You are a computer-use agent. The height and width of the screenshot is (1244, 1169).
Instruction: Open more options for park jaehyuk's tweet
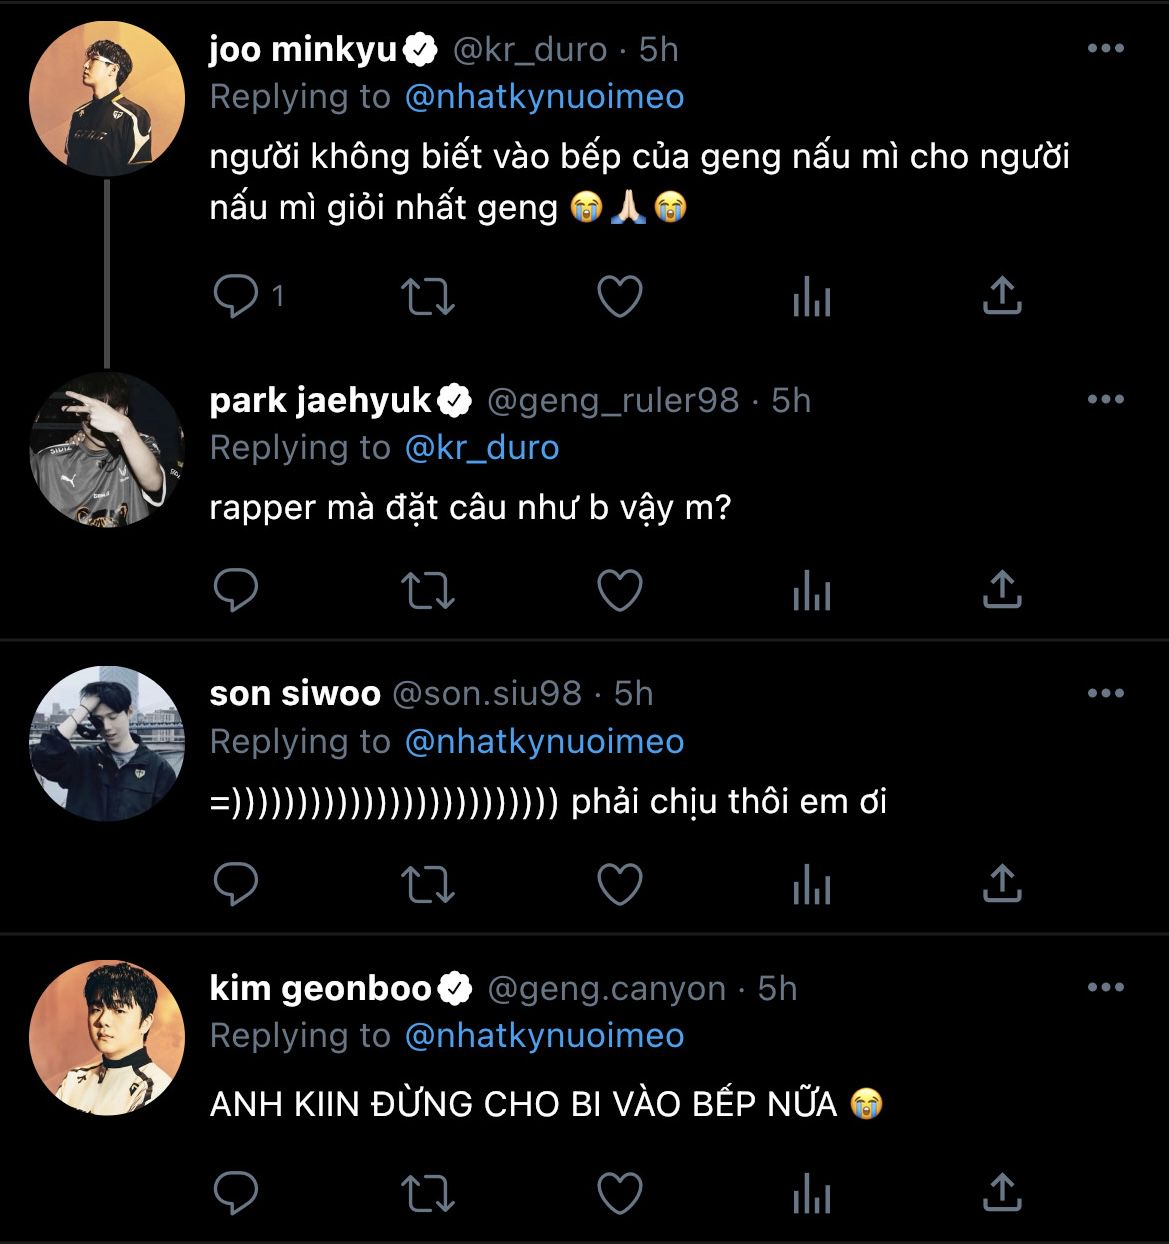click(1105, 400)
